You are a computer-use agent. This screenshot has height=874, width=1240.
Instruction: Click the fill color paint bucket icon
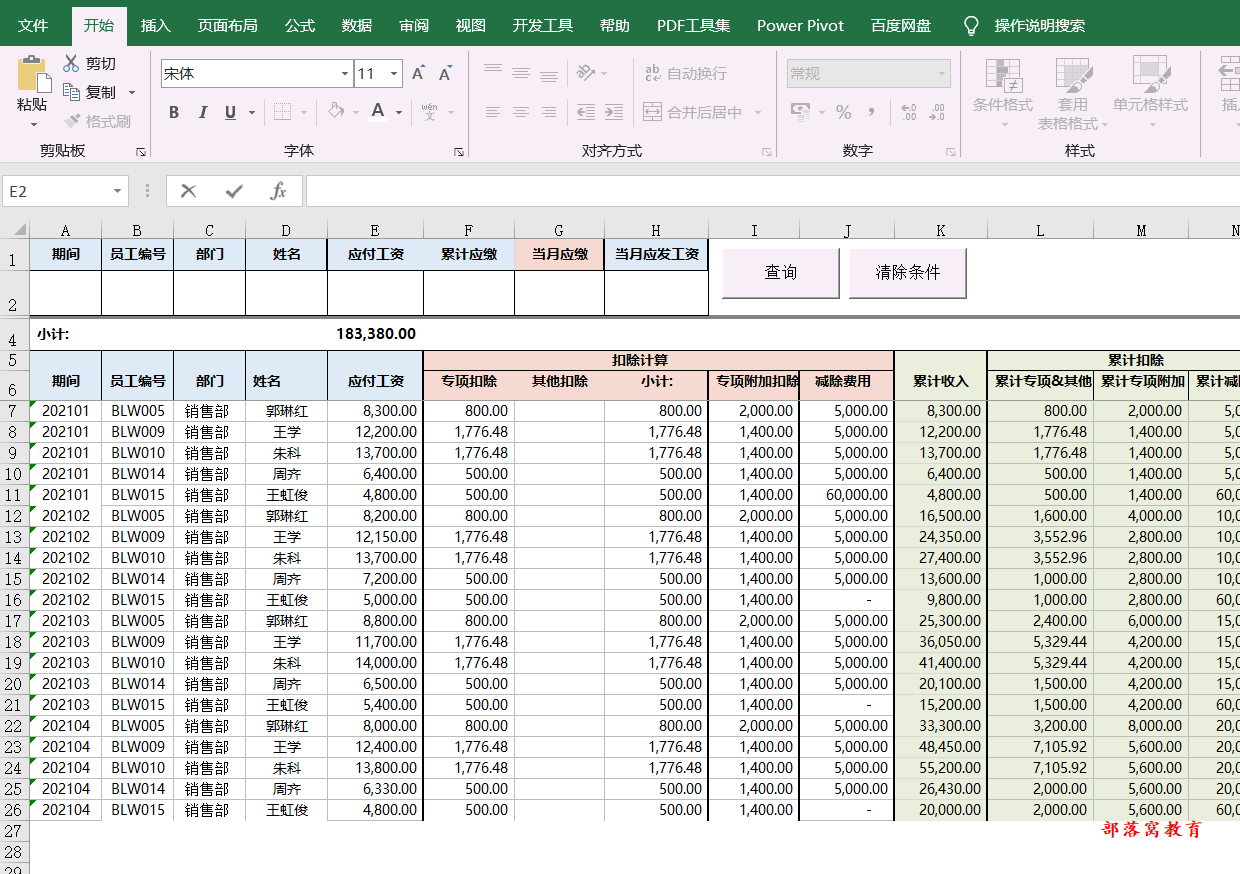pos(337,111)
